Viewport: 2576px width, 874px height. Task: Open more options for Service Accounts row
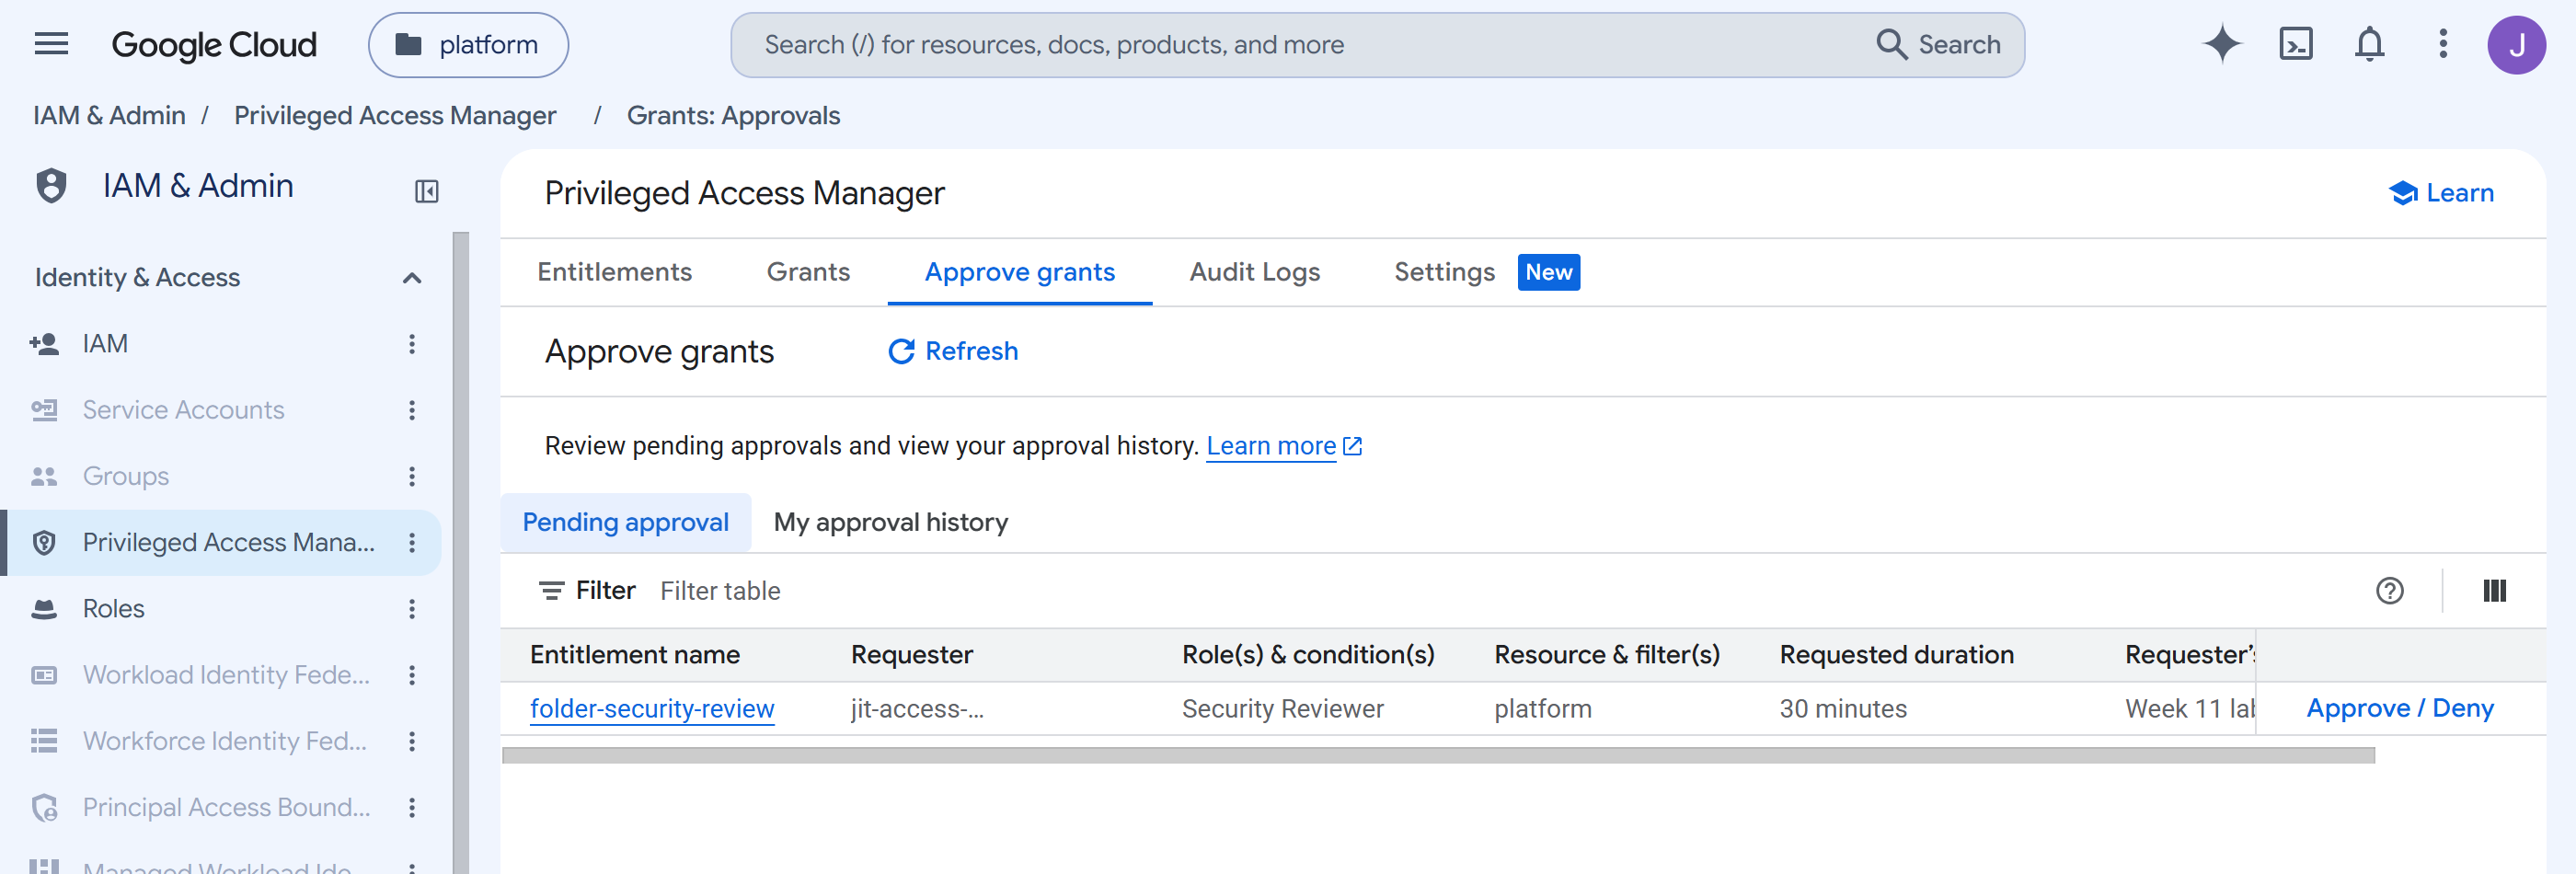click(x=411, y=410)
